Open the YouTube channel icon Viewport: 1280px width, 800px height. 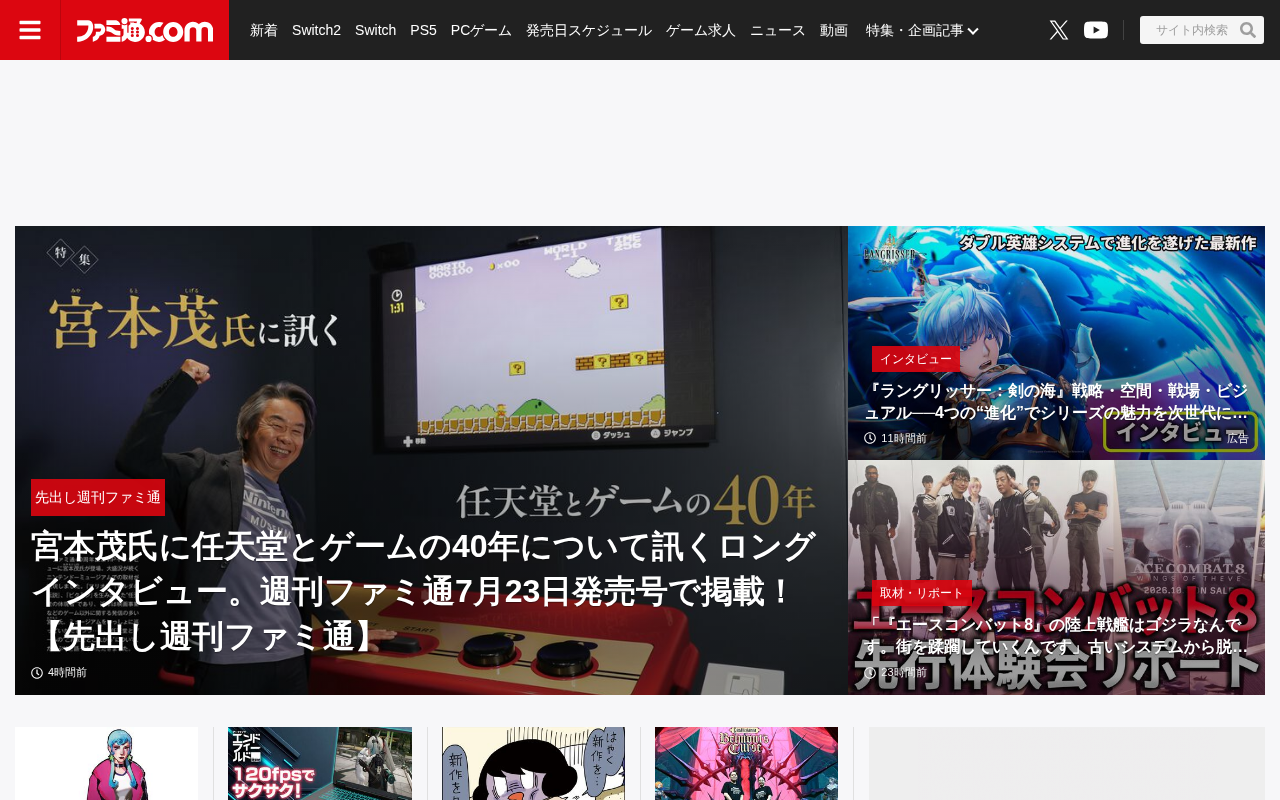(x=1096, y=30)
